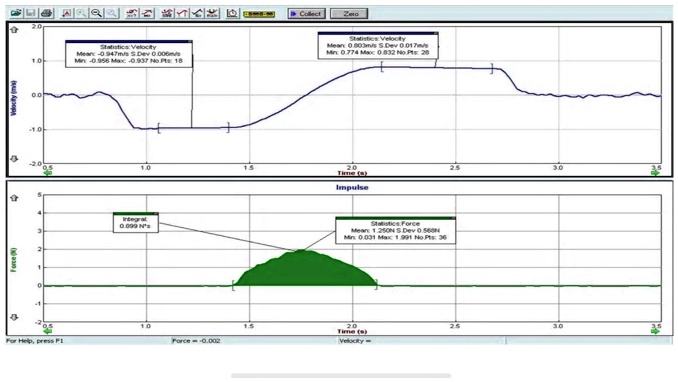Select the Integral 0.899 N*s value
Screen dimensions: 678x382
(135, 226)
